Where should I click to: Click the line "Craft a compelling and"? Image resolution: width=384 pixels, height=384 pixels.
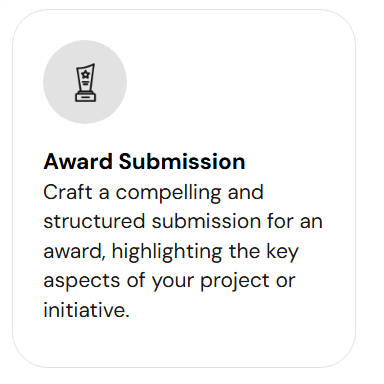tap(153, 193)
